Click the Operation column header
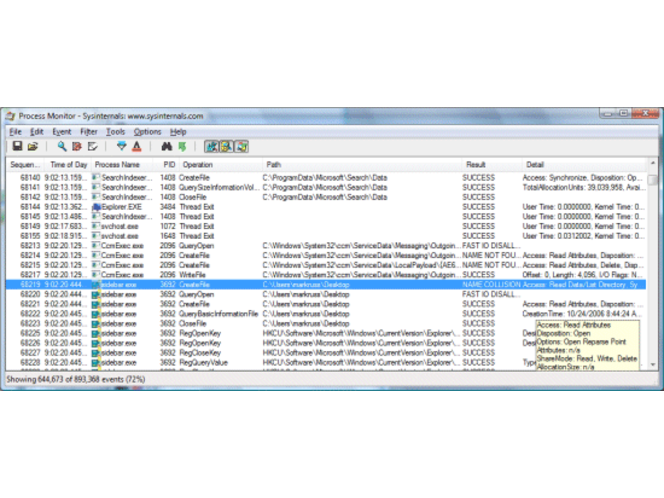 (x=220, y=164)
